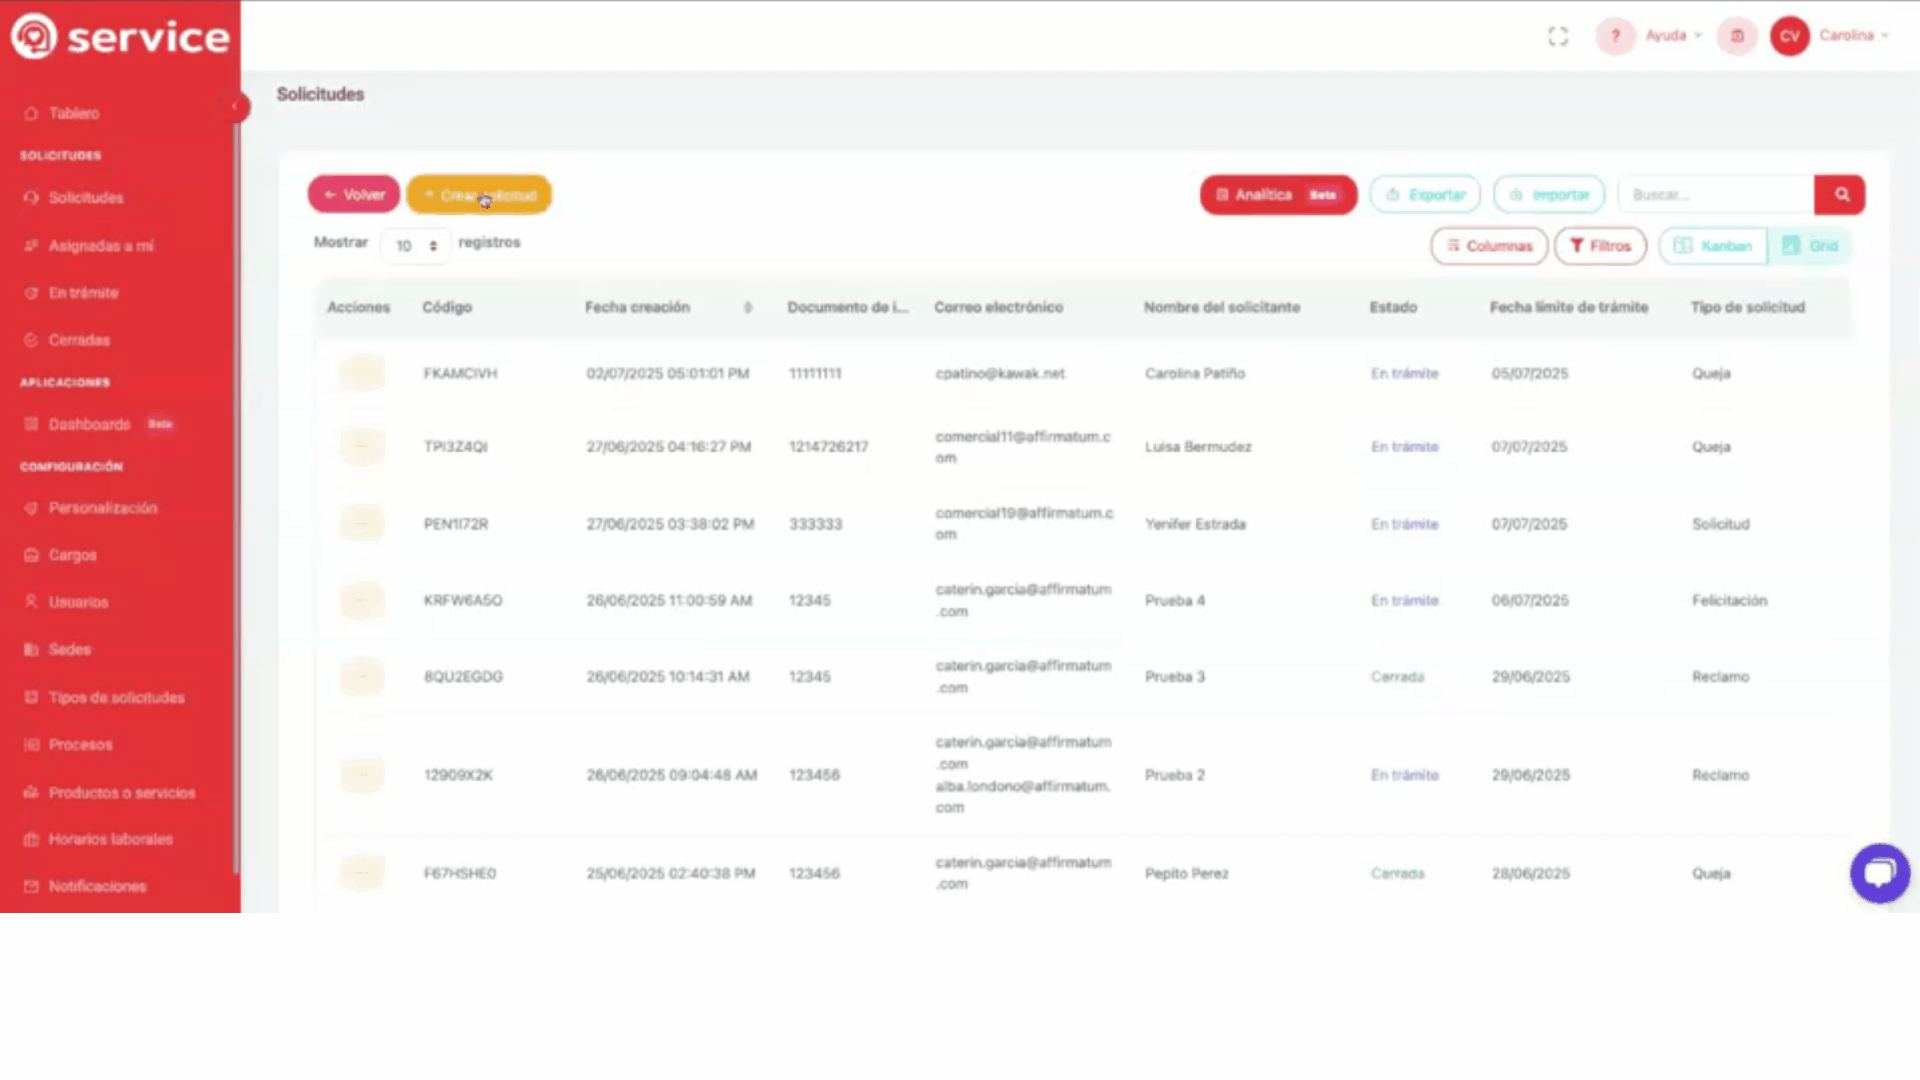This screenshot has width=1920, height=1080.
Task: Click the Felicitación type cell
Action: [1729, 601]
